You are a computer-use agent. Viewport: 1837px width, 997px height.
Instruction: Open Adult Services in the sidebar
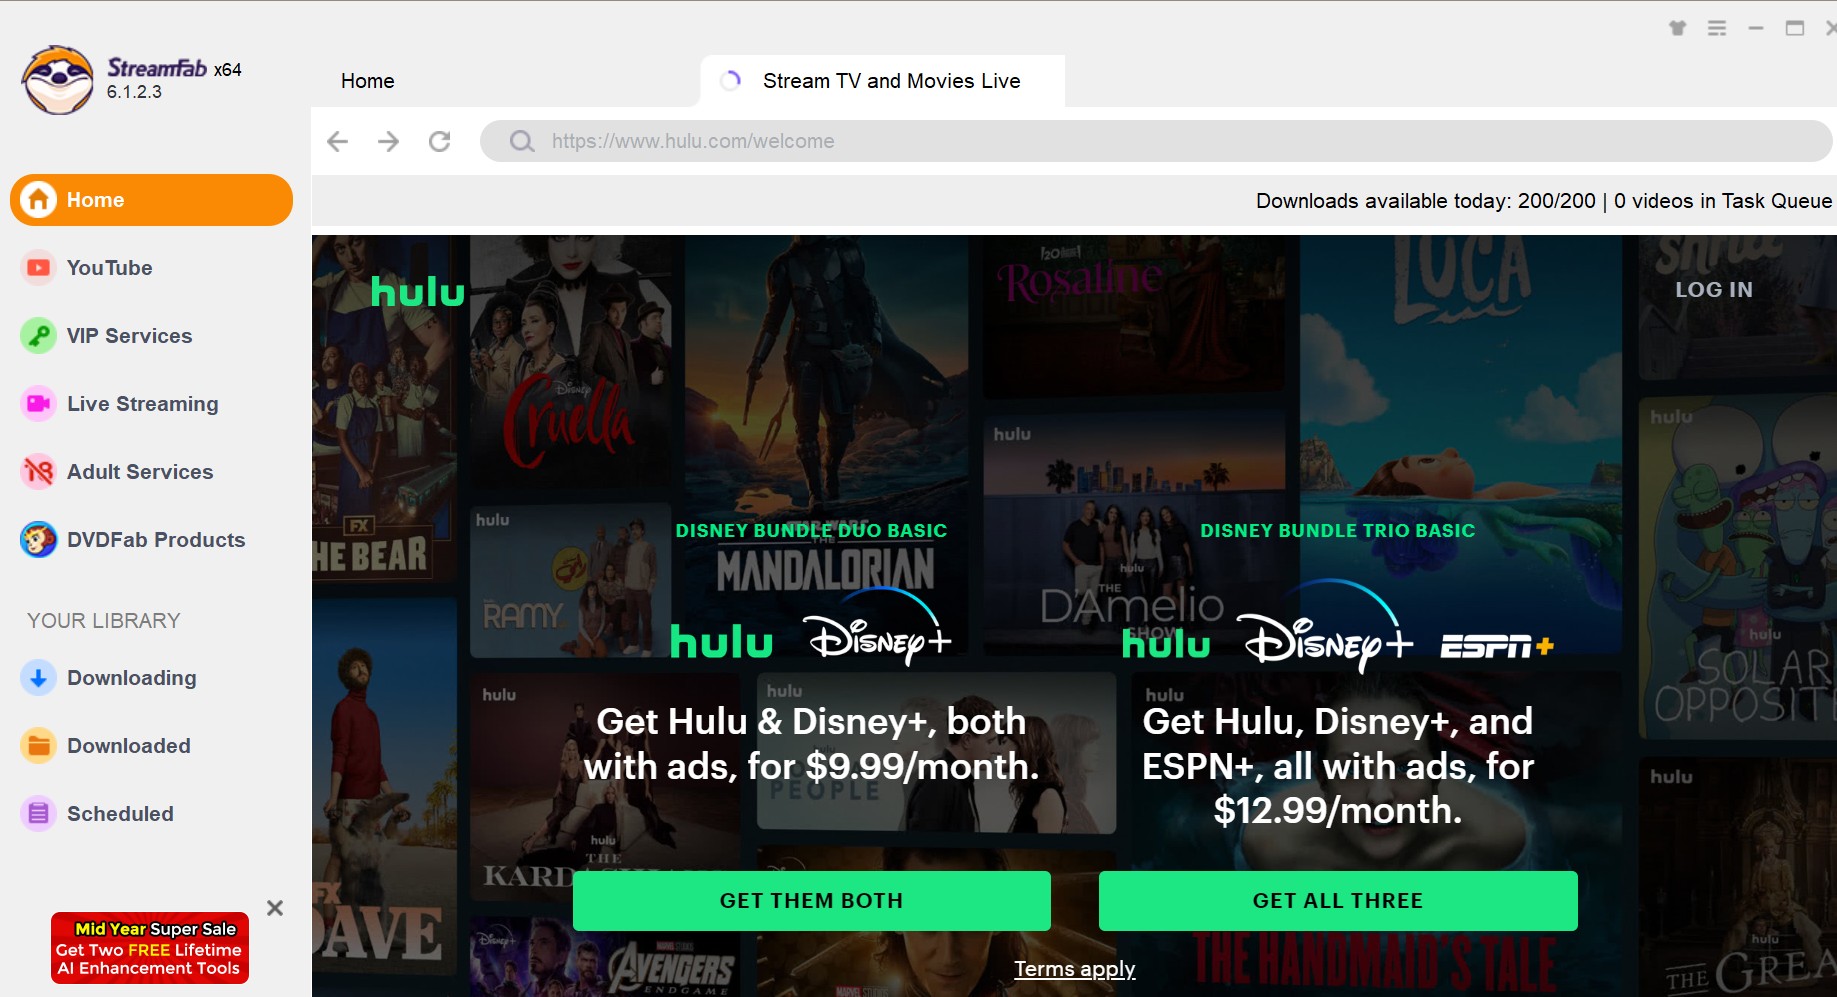pos(151,472)
